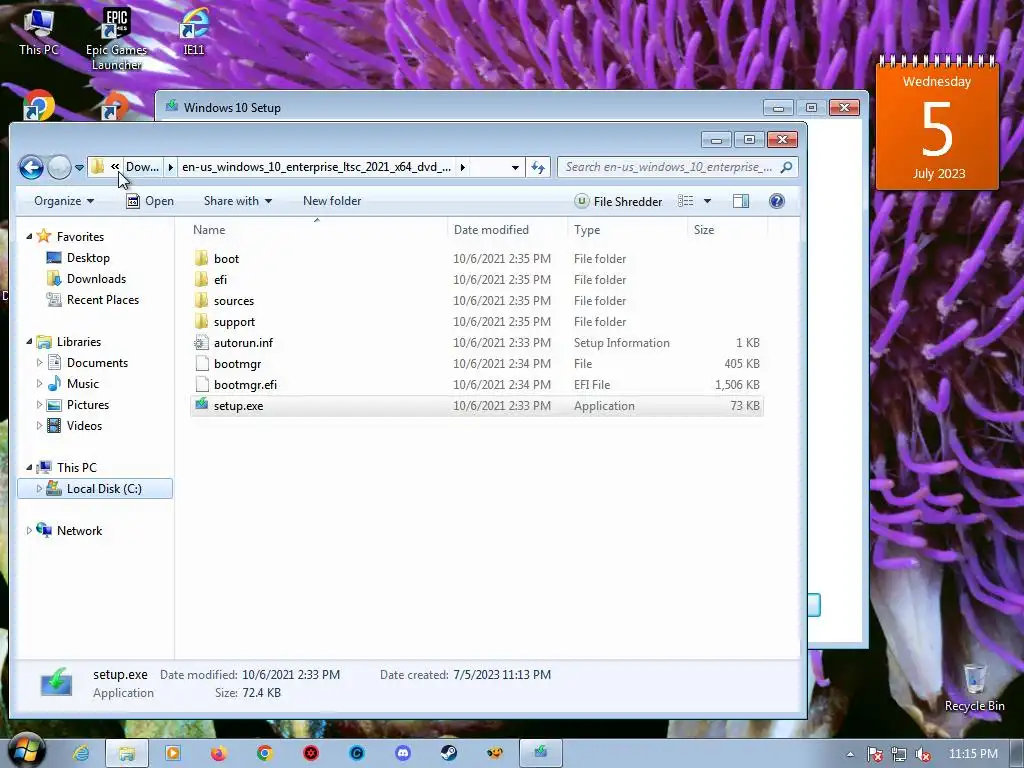Open Firefox from the taskbar
The width and height of the screenshot is (1024, 768).
(x=219, y=754)
